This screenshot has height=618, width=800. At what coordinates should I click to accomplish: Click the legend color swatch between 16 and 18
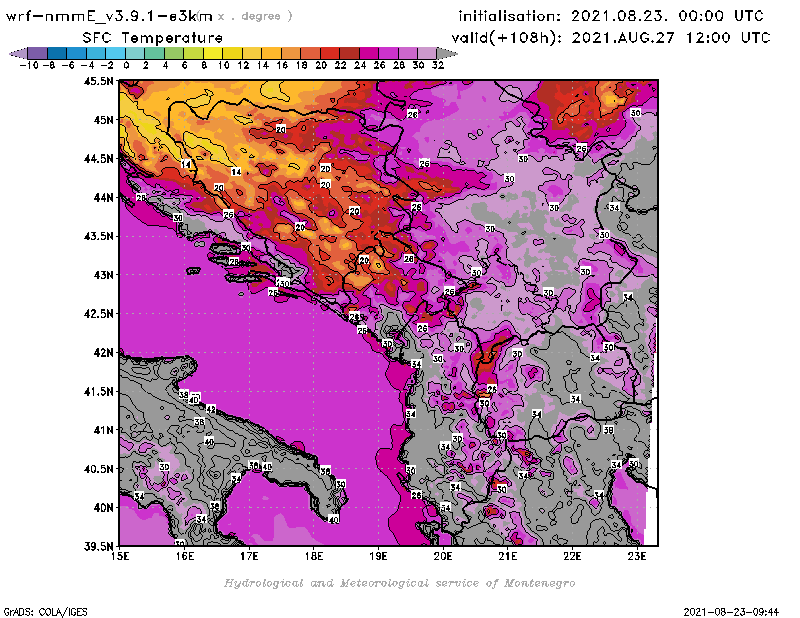(291, 53)
